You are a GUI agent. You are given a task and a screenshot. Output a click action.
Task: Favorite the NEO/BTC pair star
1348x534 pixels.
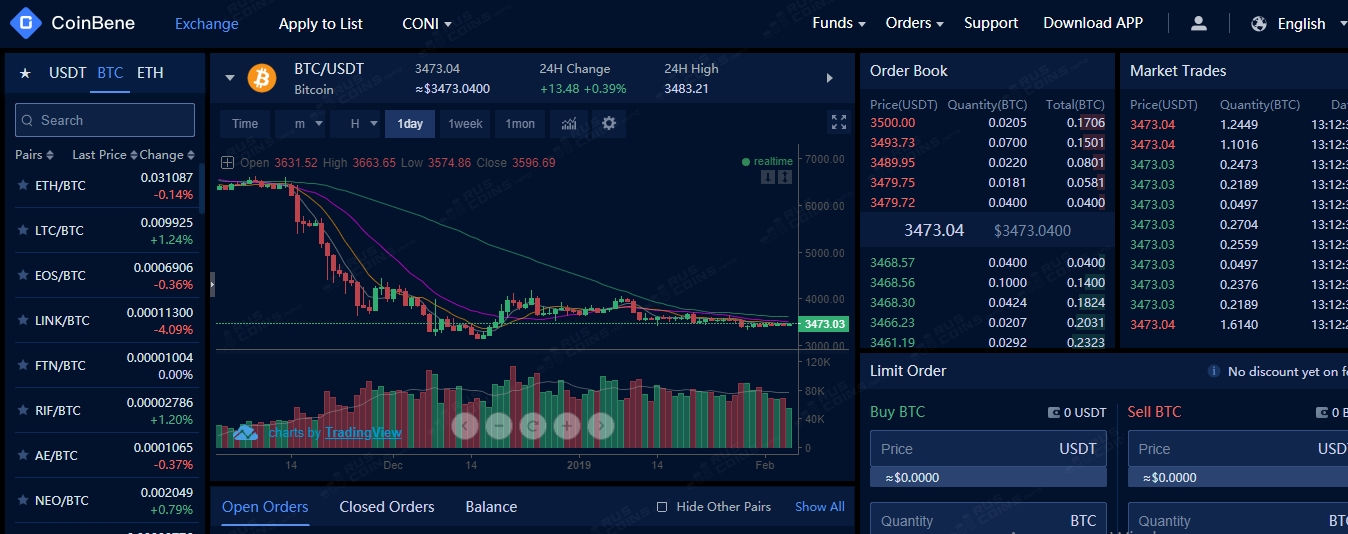click(x=22, y=500)
